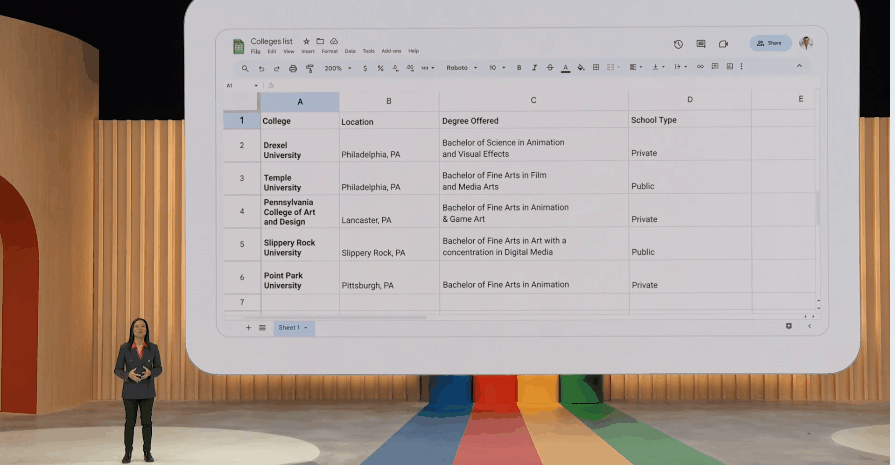Open the text wrapping dropdown
The height and width of the screenshot is (465, 895).
click(x=680, y=67)
